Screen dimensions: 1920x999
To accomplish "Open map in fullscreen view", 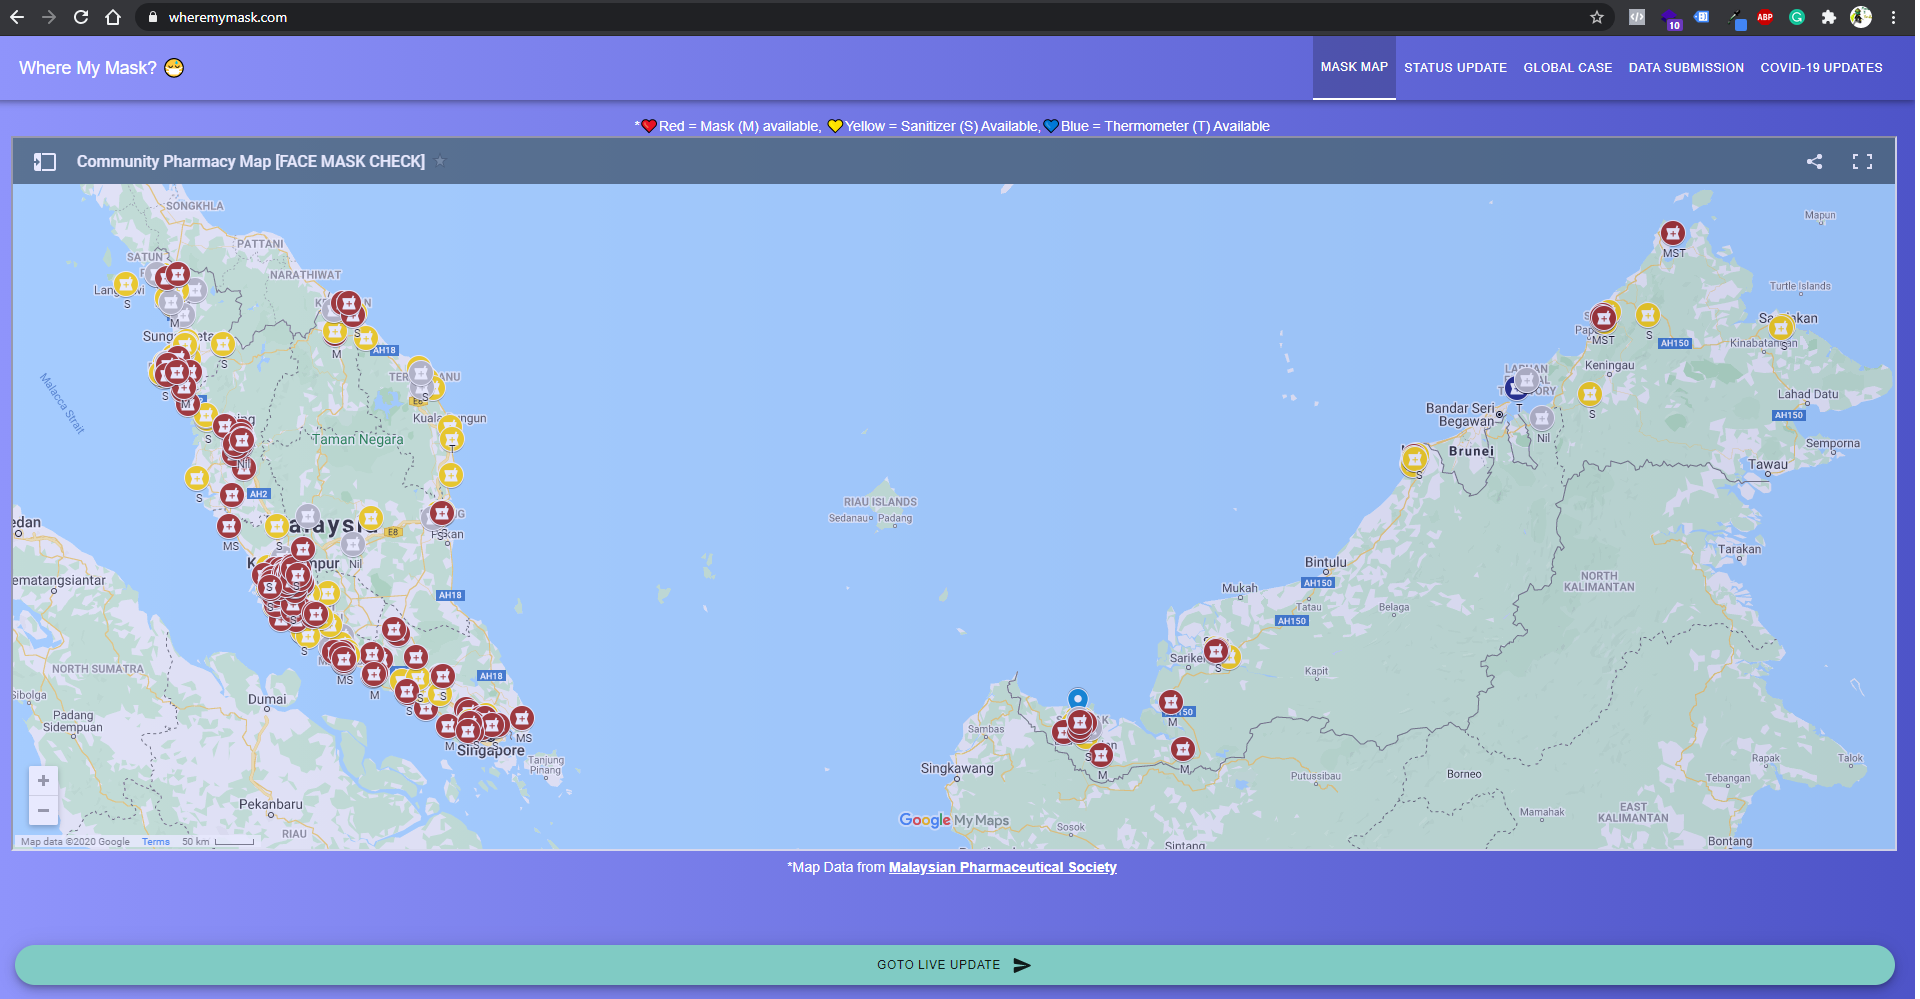I will coord(1861,162).
